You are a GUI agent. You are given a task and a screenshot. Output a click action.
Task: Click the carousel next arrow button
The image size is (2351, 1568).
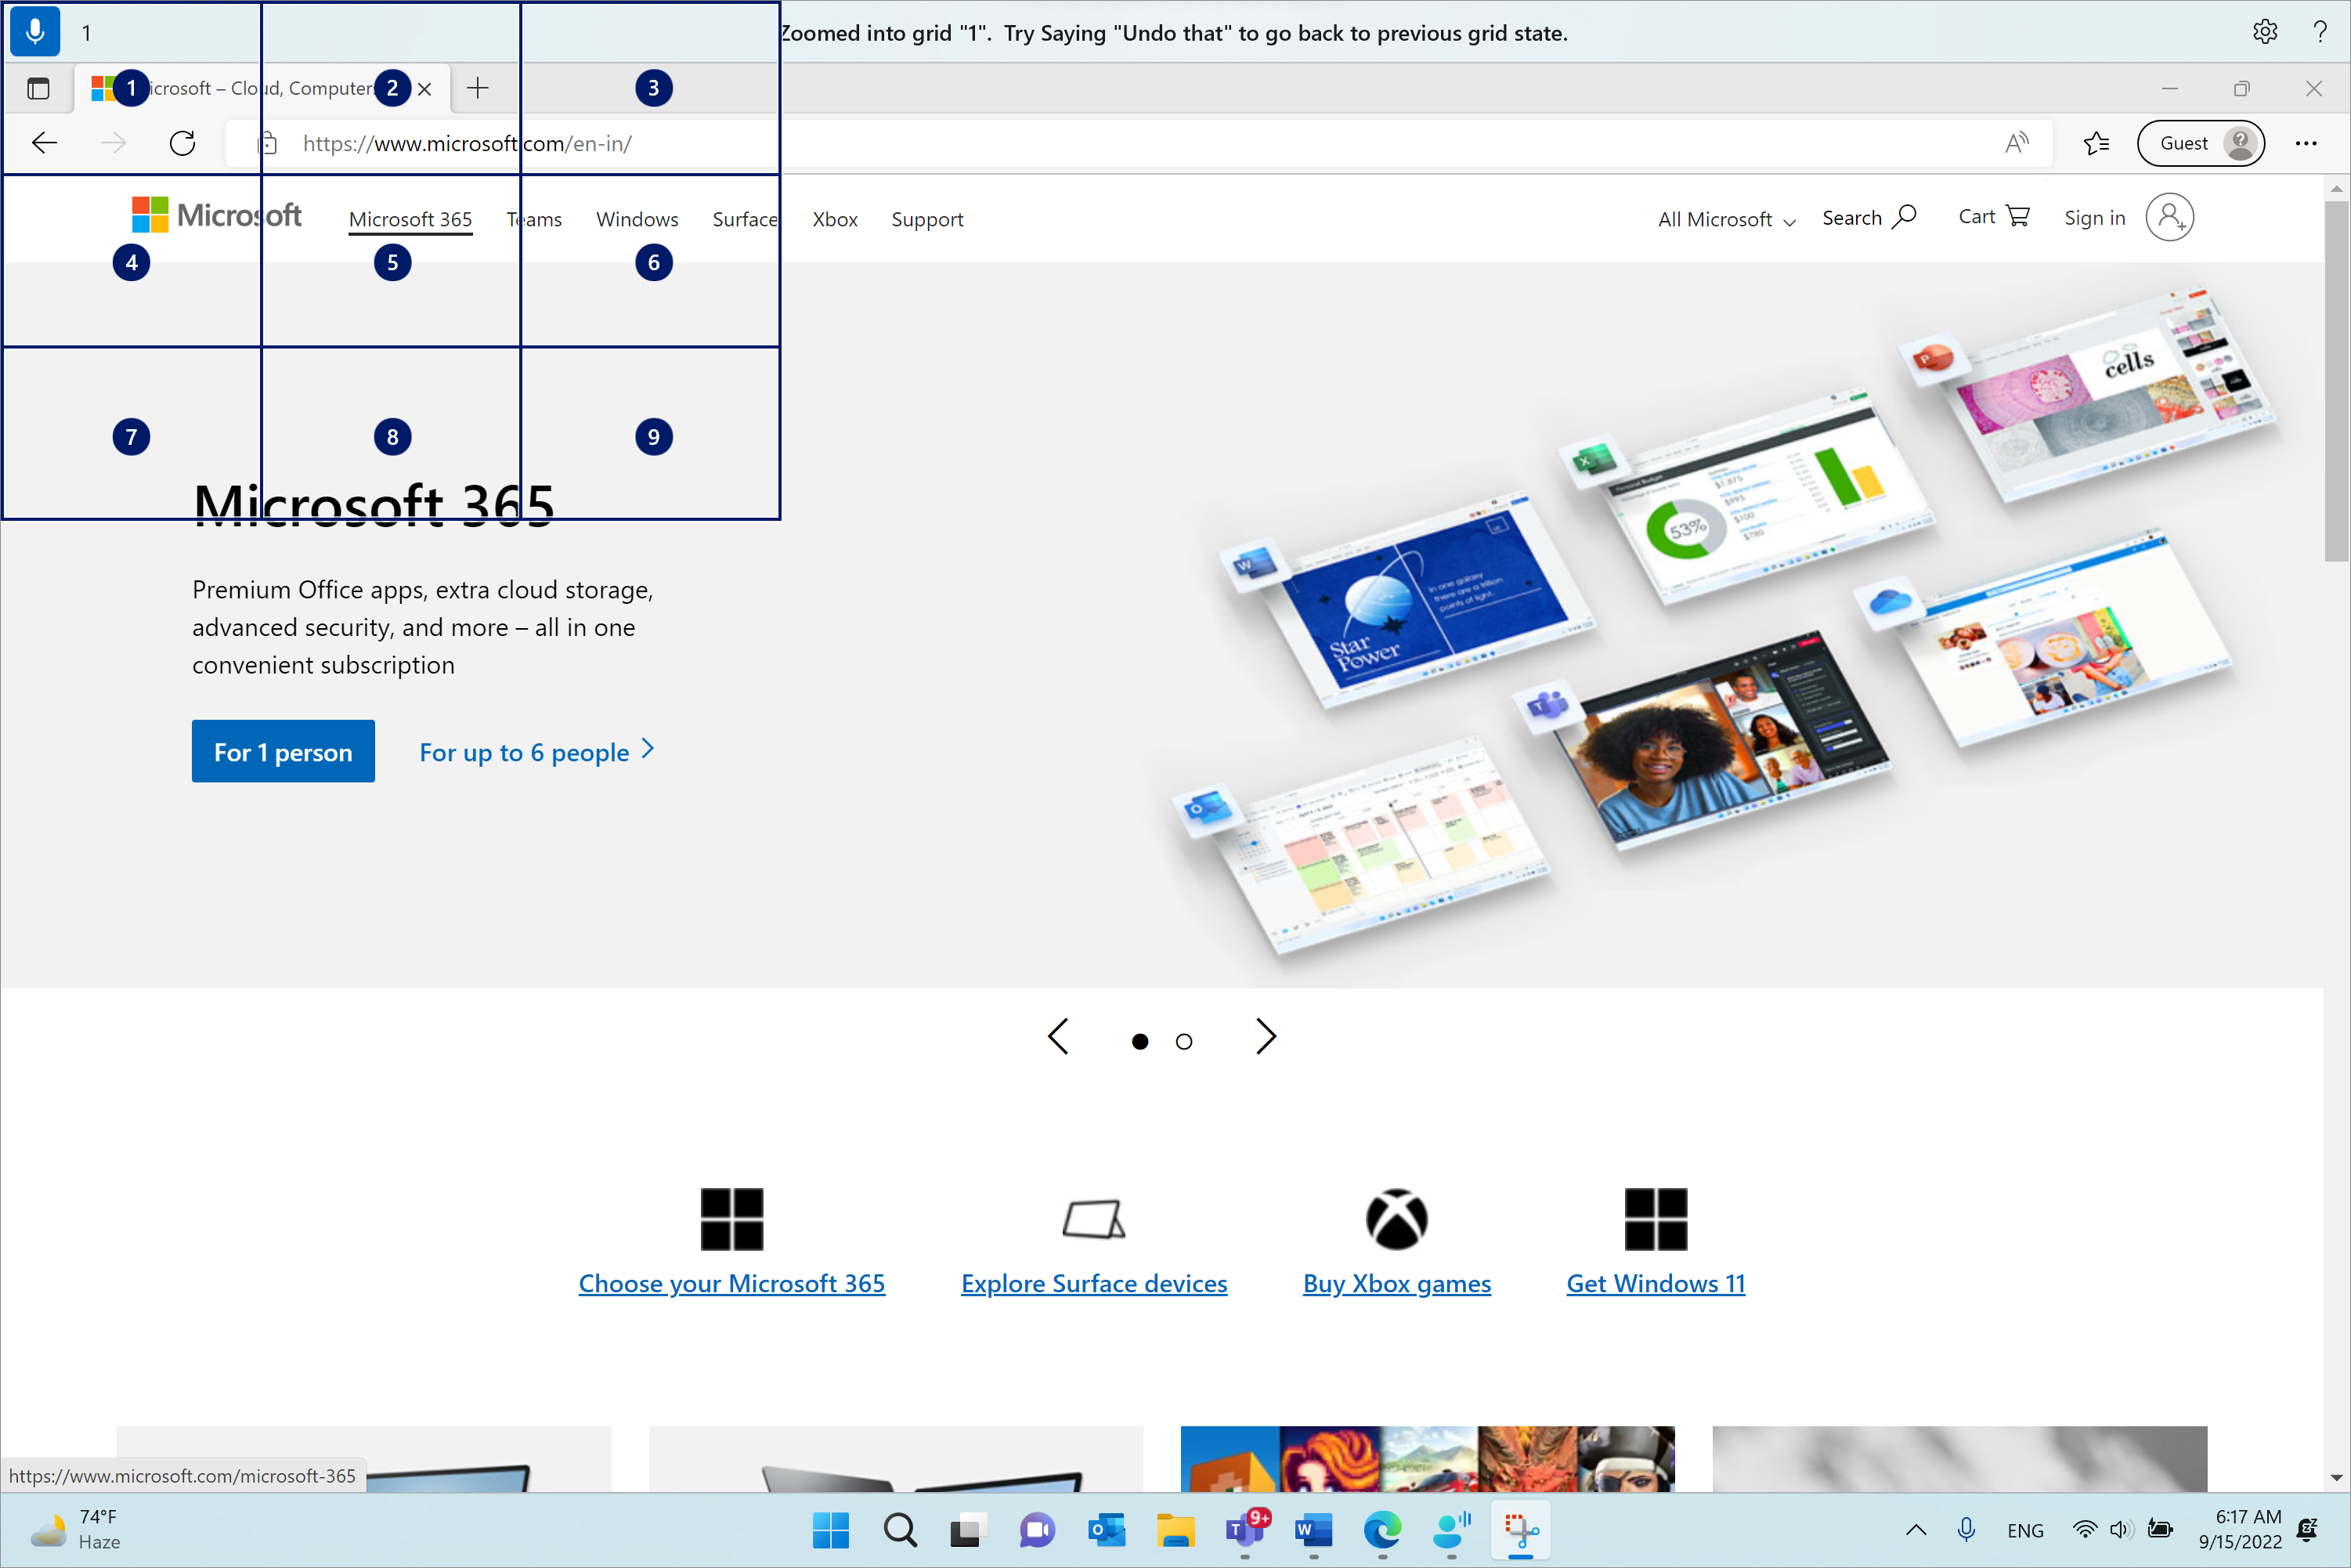coord(1266,1038)
